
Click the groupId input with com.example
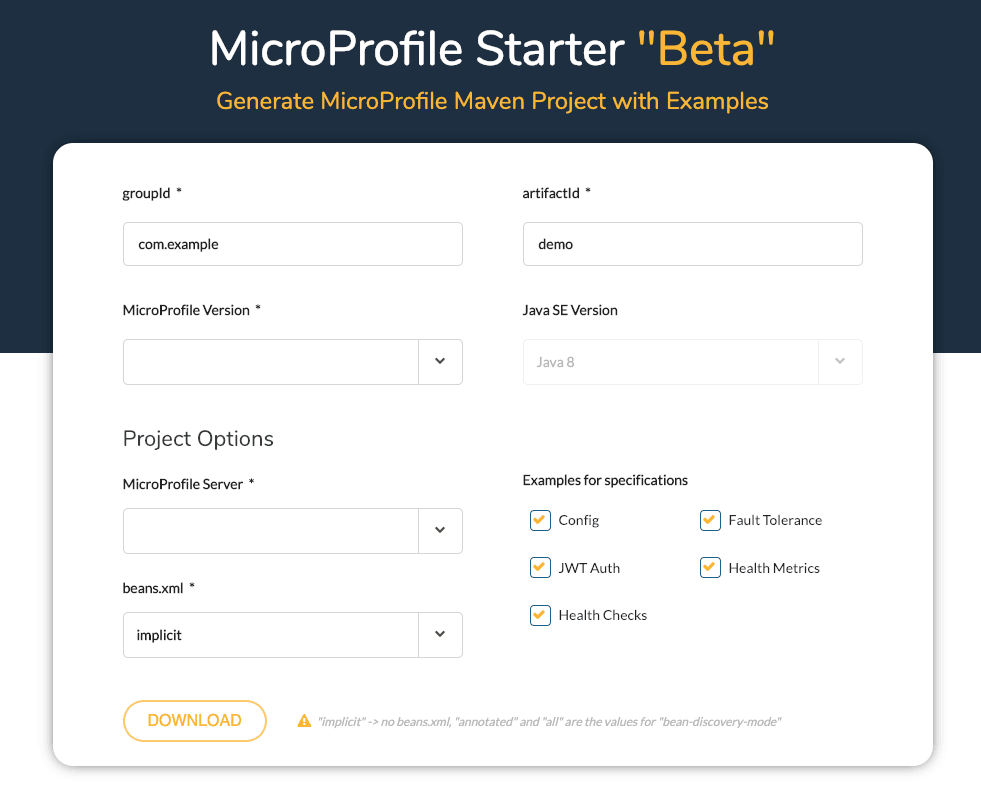pyautogui.click(x=293, y=244)
